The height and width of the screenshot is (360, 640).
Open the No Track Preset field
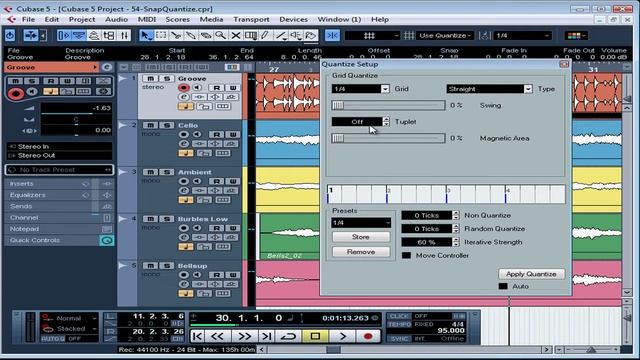pyautogui.click(x=59, y=170)
